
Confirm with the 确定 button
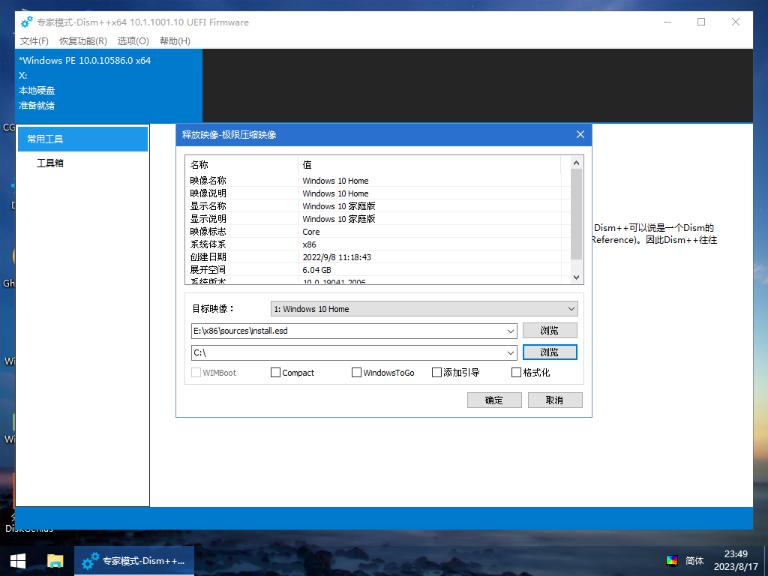[x=494, y=400]
